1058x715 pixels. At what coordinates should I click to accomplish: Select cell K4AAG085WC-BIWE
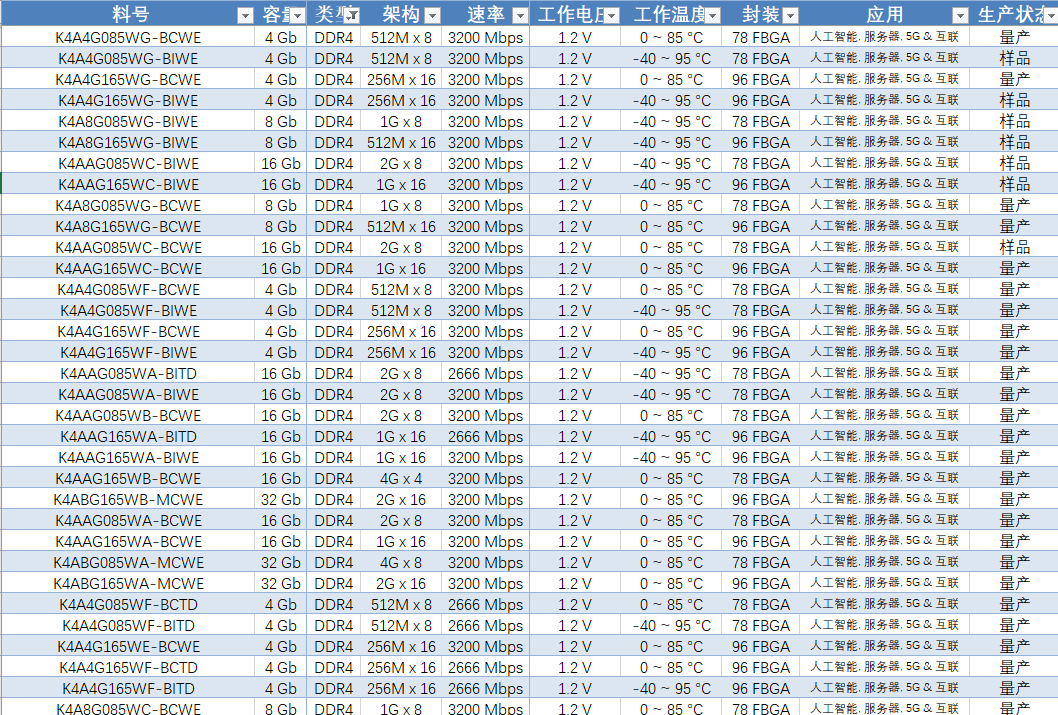(128, 163)
